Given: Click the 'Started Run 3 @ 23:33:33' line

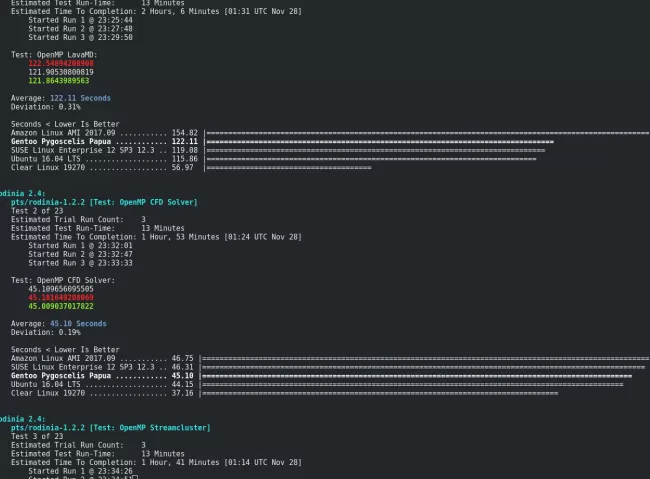Looking at the screenshot, I should pos(80,263).
